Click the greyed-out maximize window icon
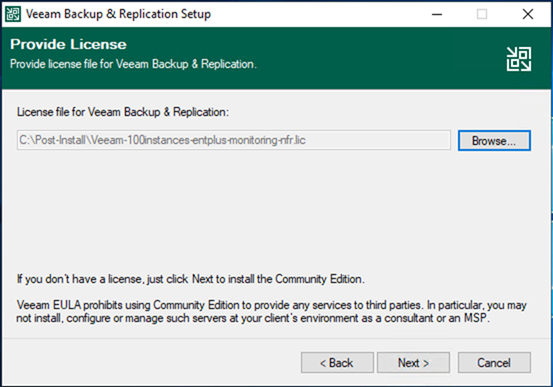This screenshot has width=553, height=387. 482,14
